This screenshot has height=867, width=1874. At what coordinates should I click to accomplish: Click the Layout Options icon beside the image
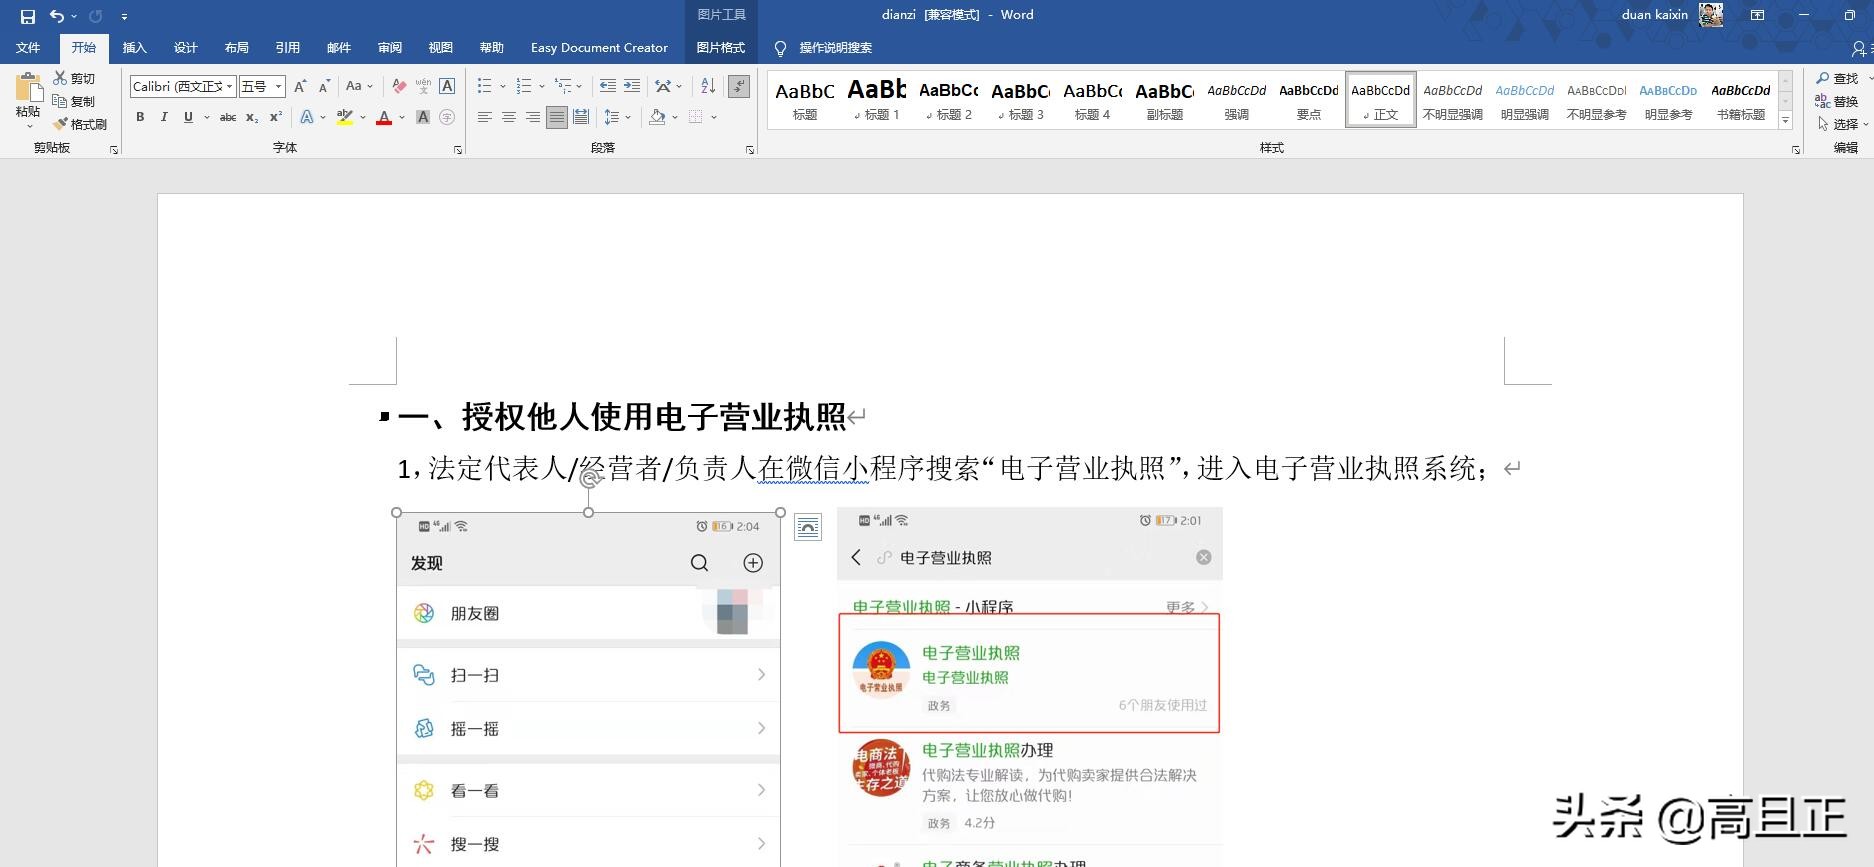[807, 526]
